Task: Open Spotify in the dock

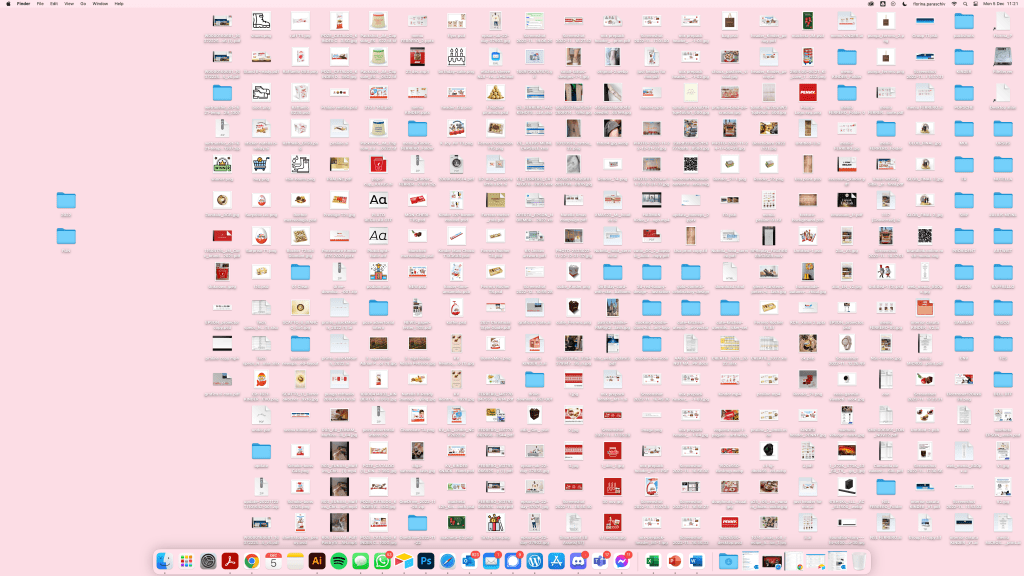Action: coord(339,562)
